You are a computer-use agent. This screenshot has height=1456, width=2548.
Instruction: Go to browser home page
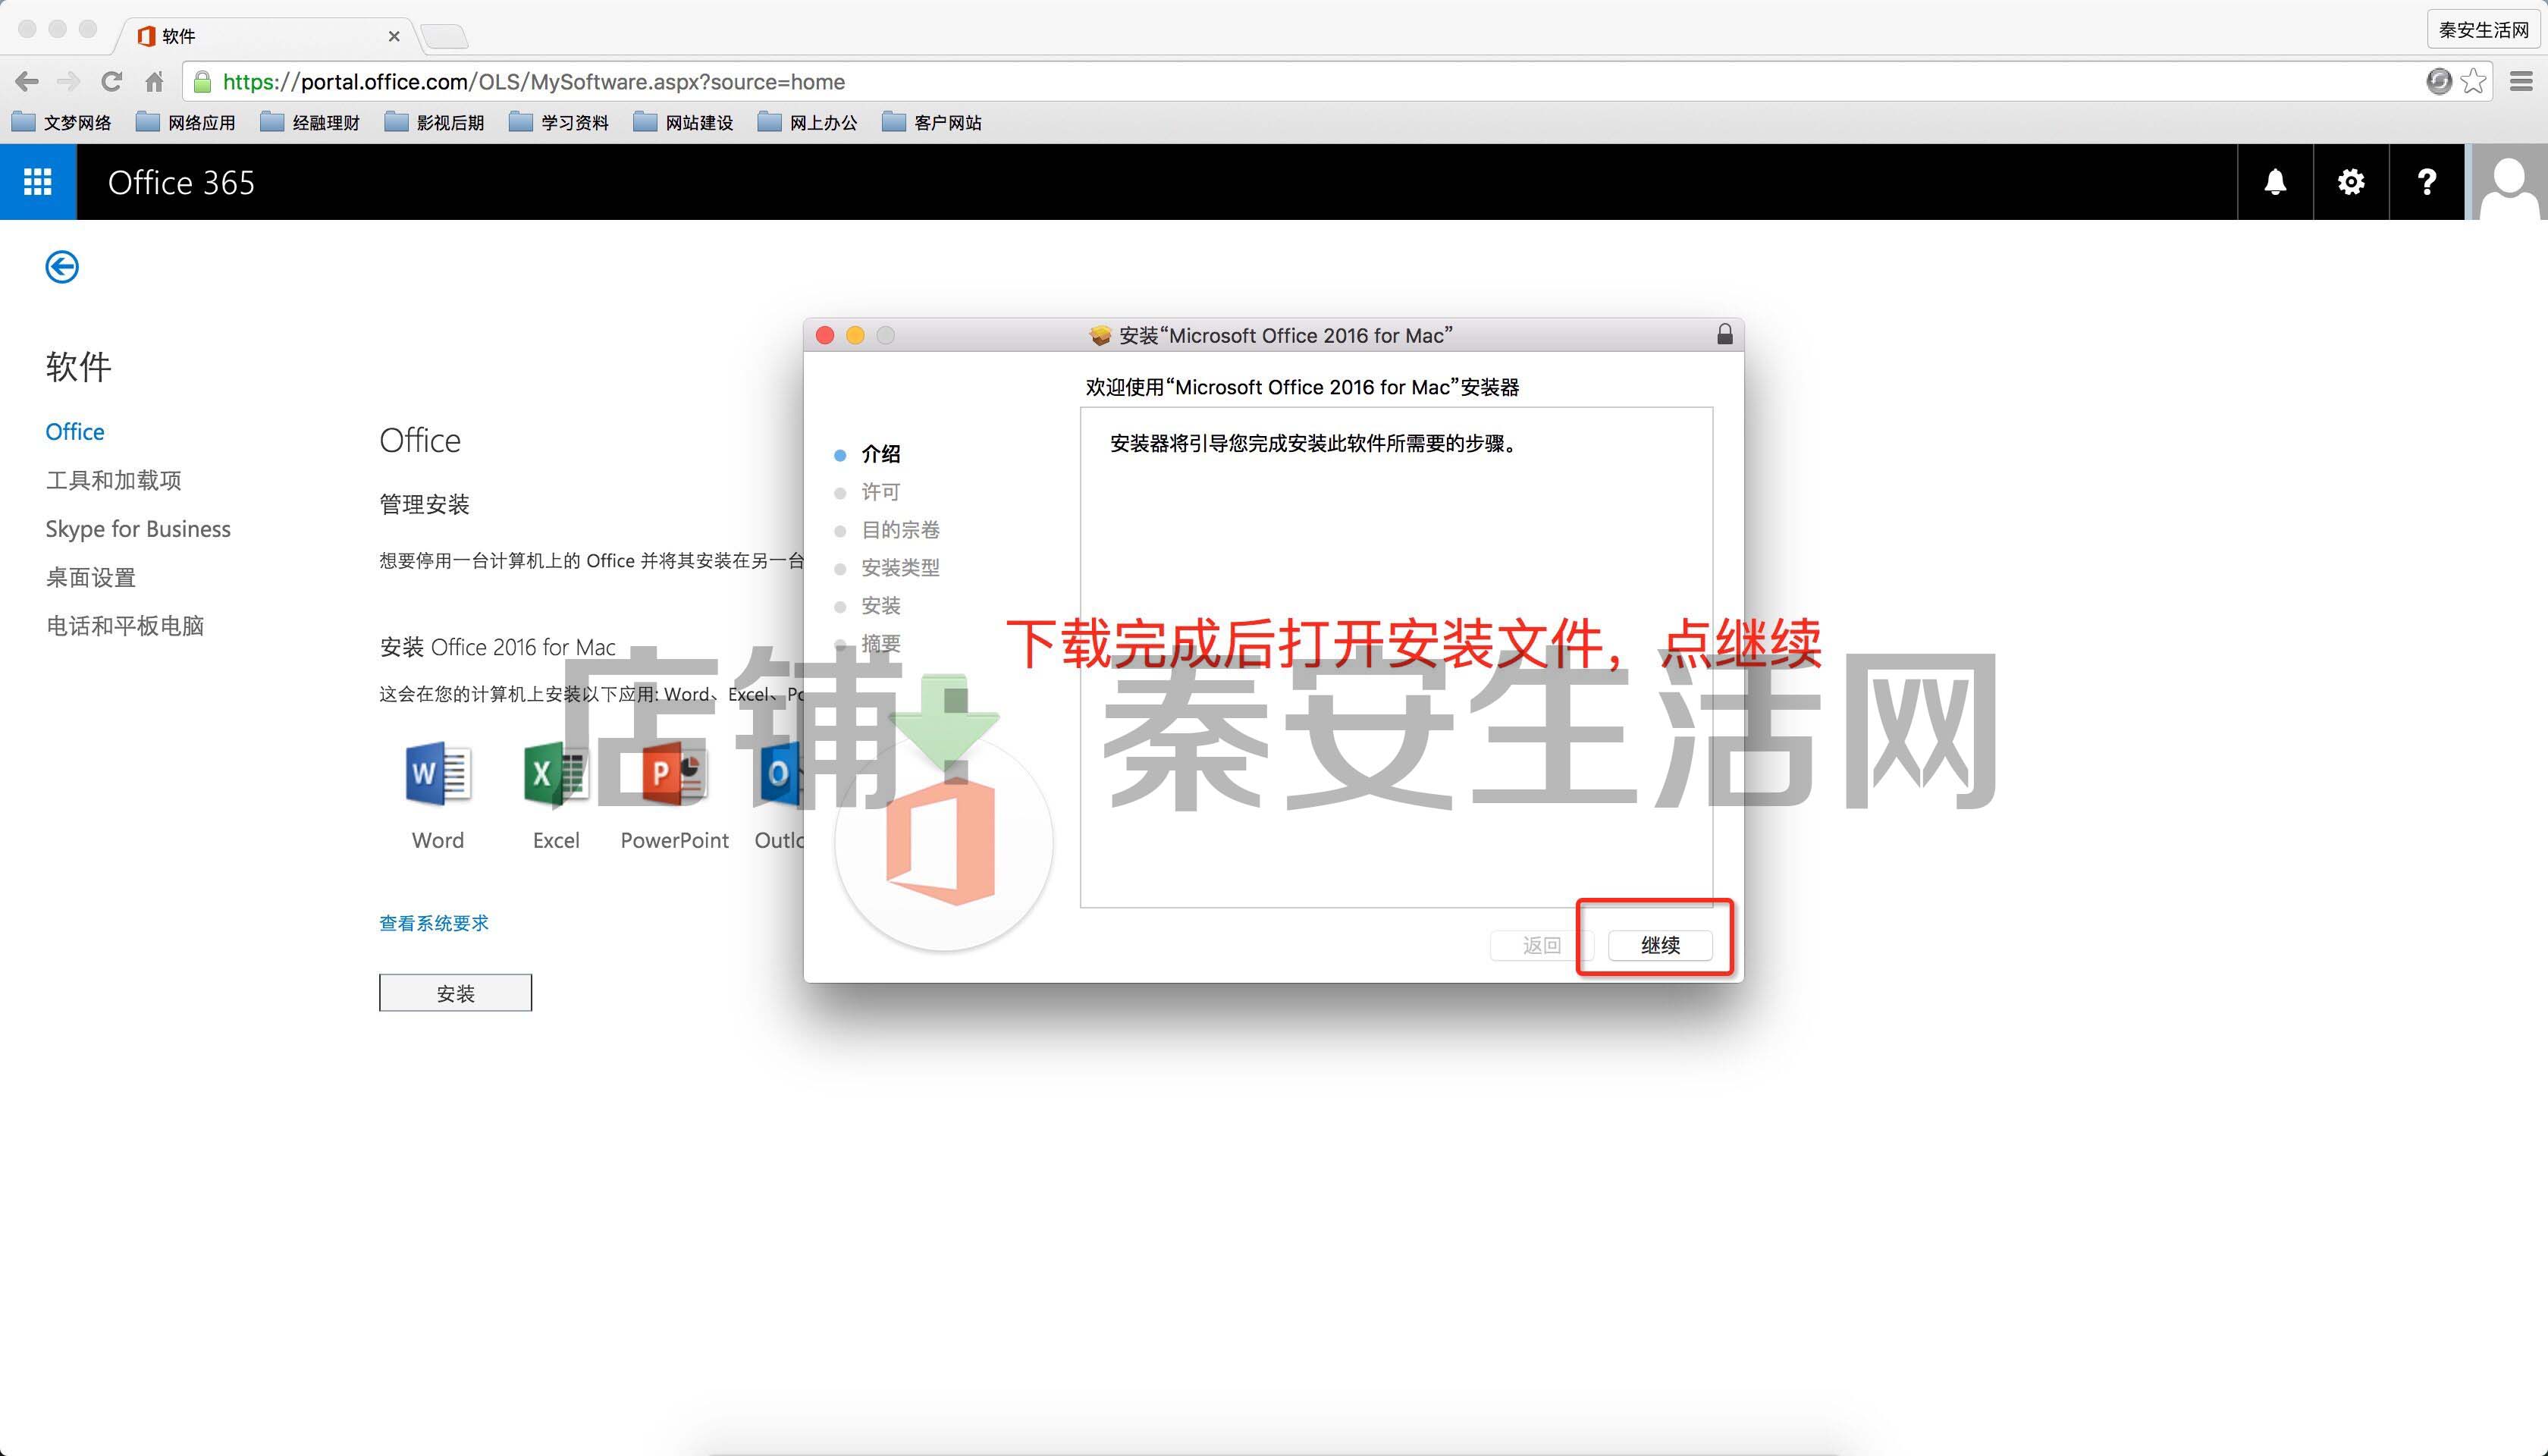pos(154,82)
